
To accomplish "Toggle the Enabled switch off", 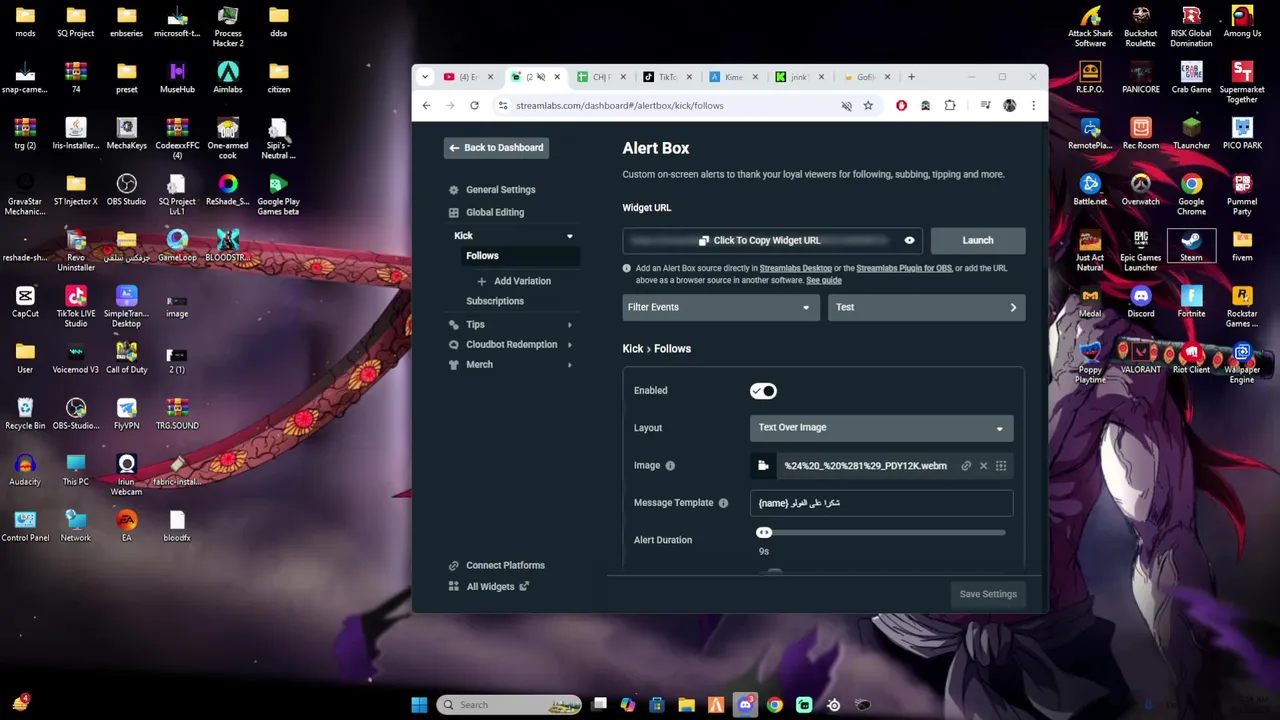I will pyautogui.click(x=763, y=391).
